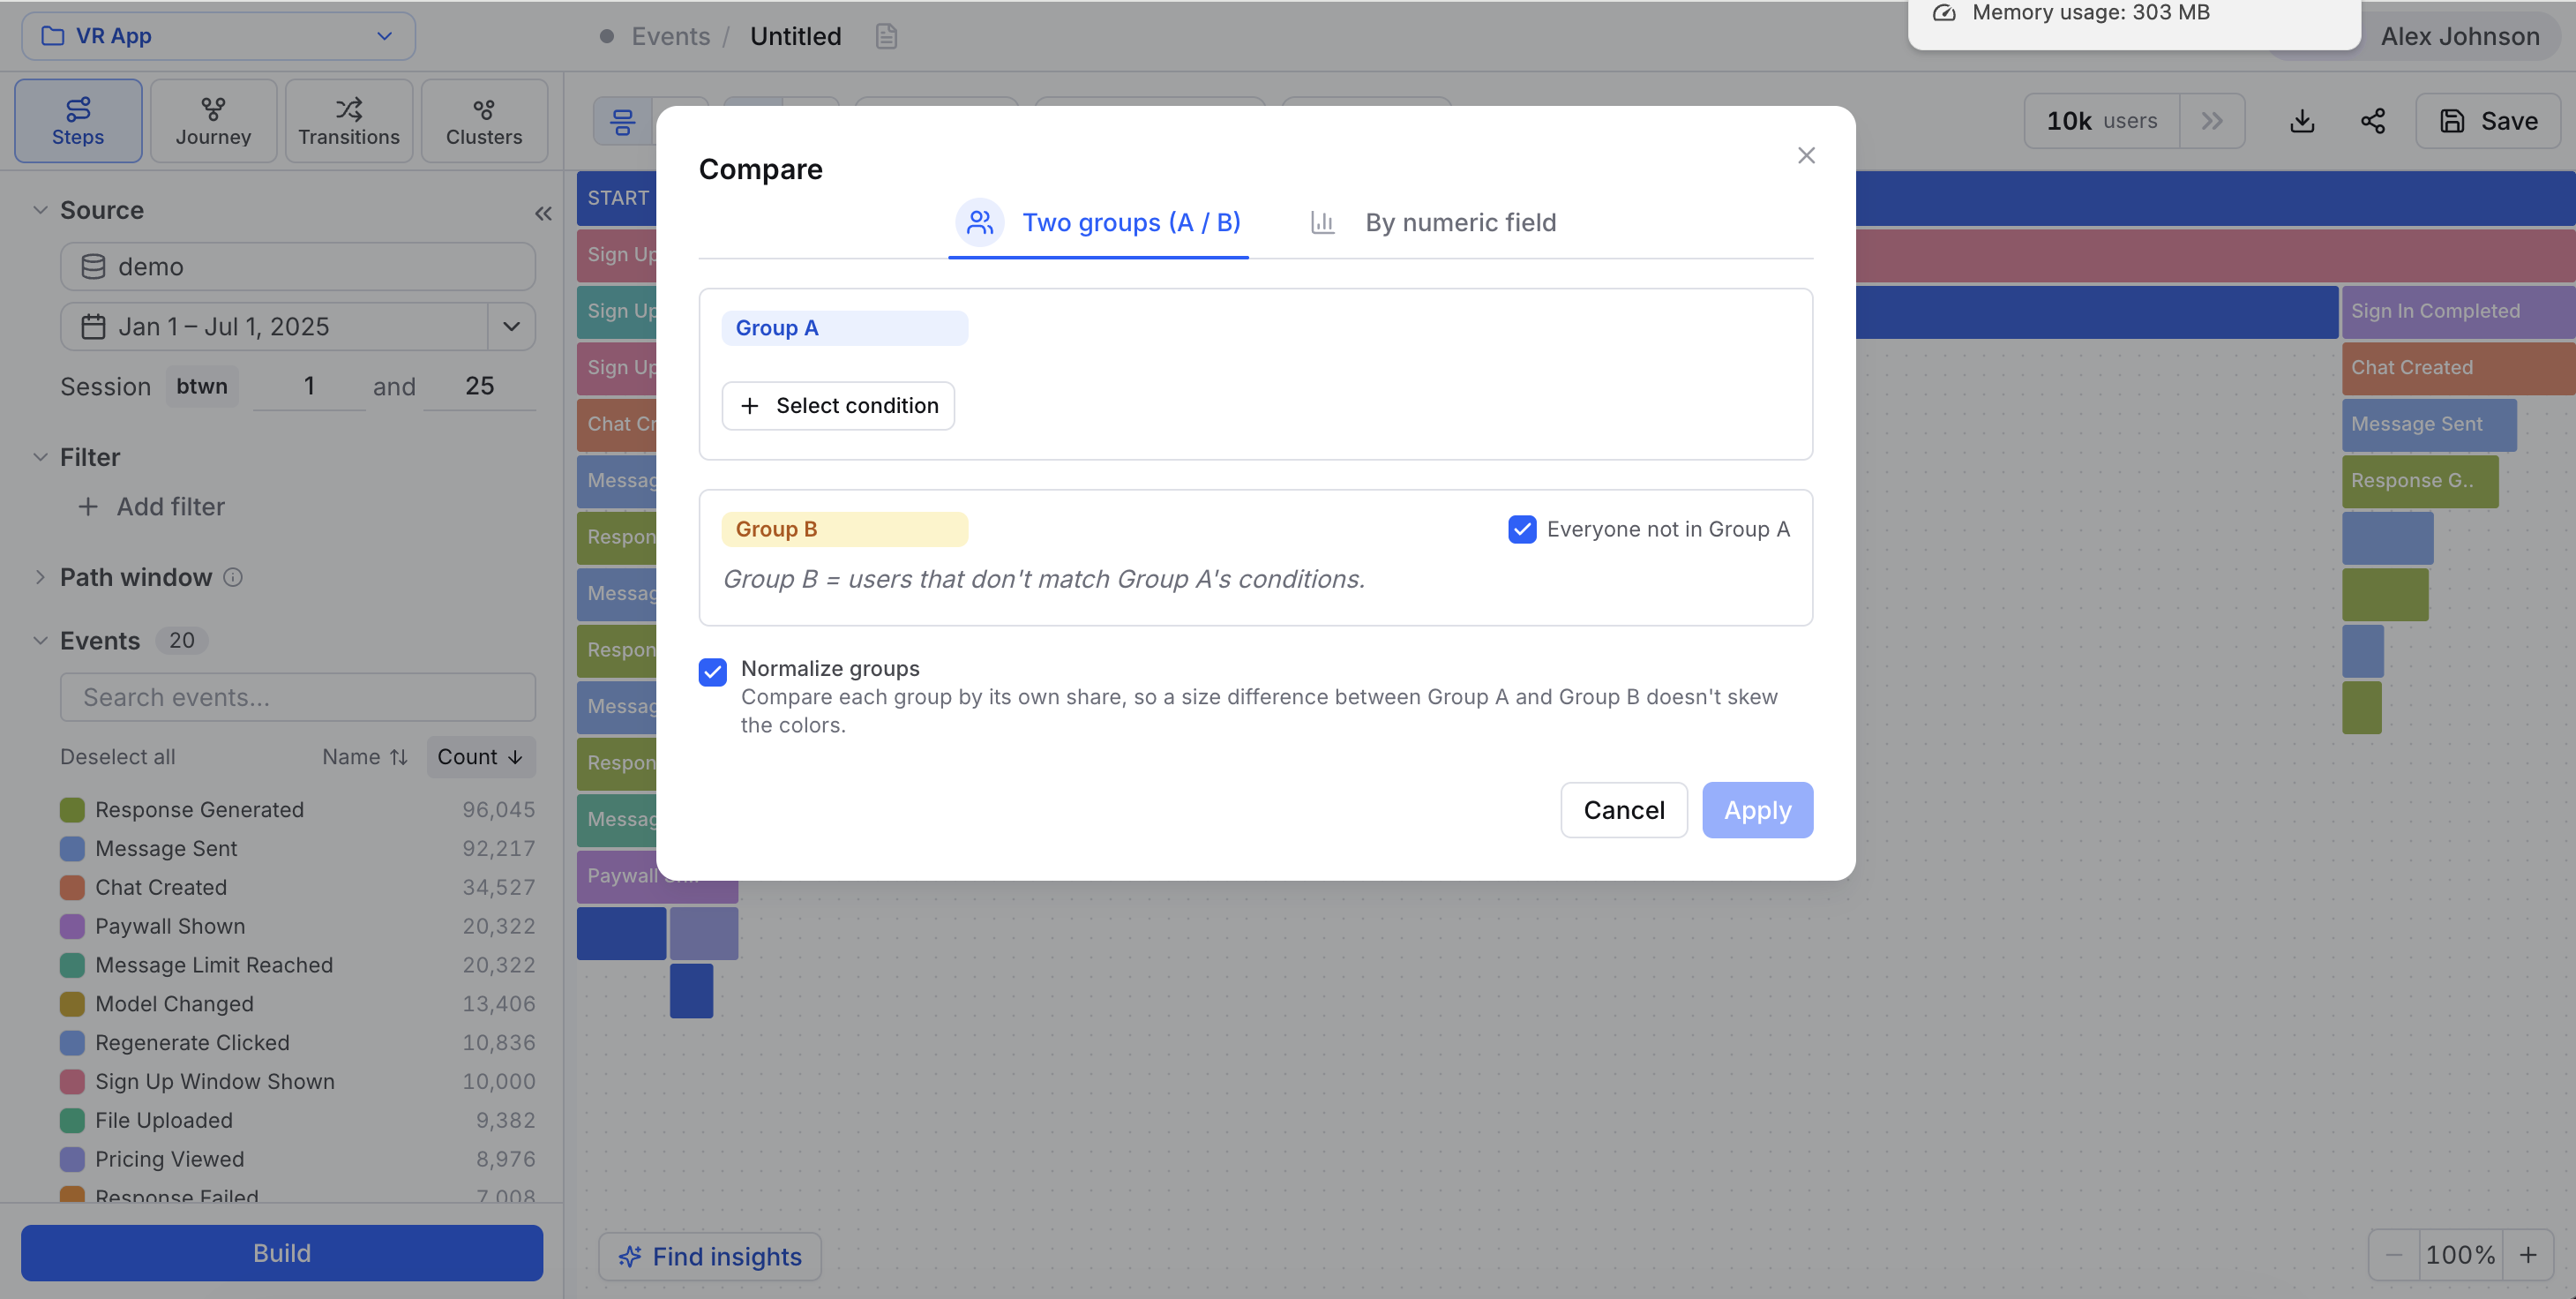Sort events by Name
This screenshot has width=2576, height=1299.
point(364,757)
